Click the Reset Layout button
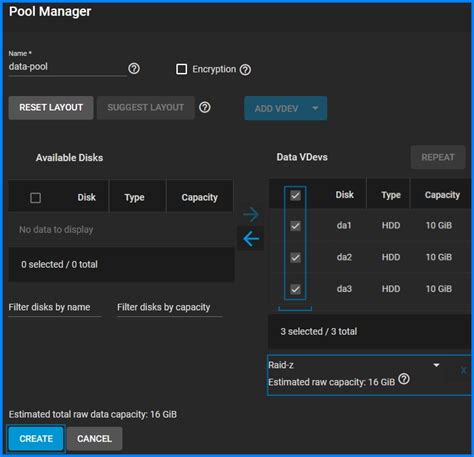The height and width of the screenshot is (457, 474). click(51, 108)
